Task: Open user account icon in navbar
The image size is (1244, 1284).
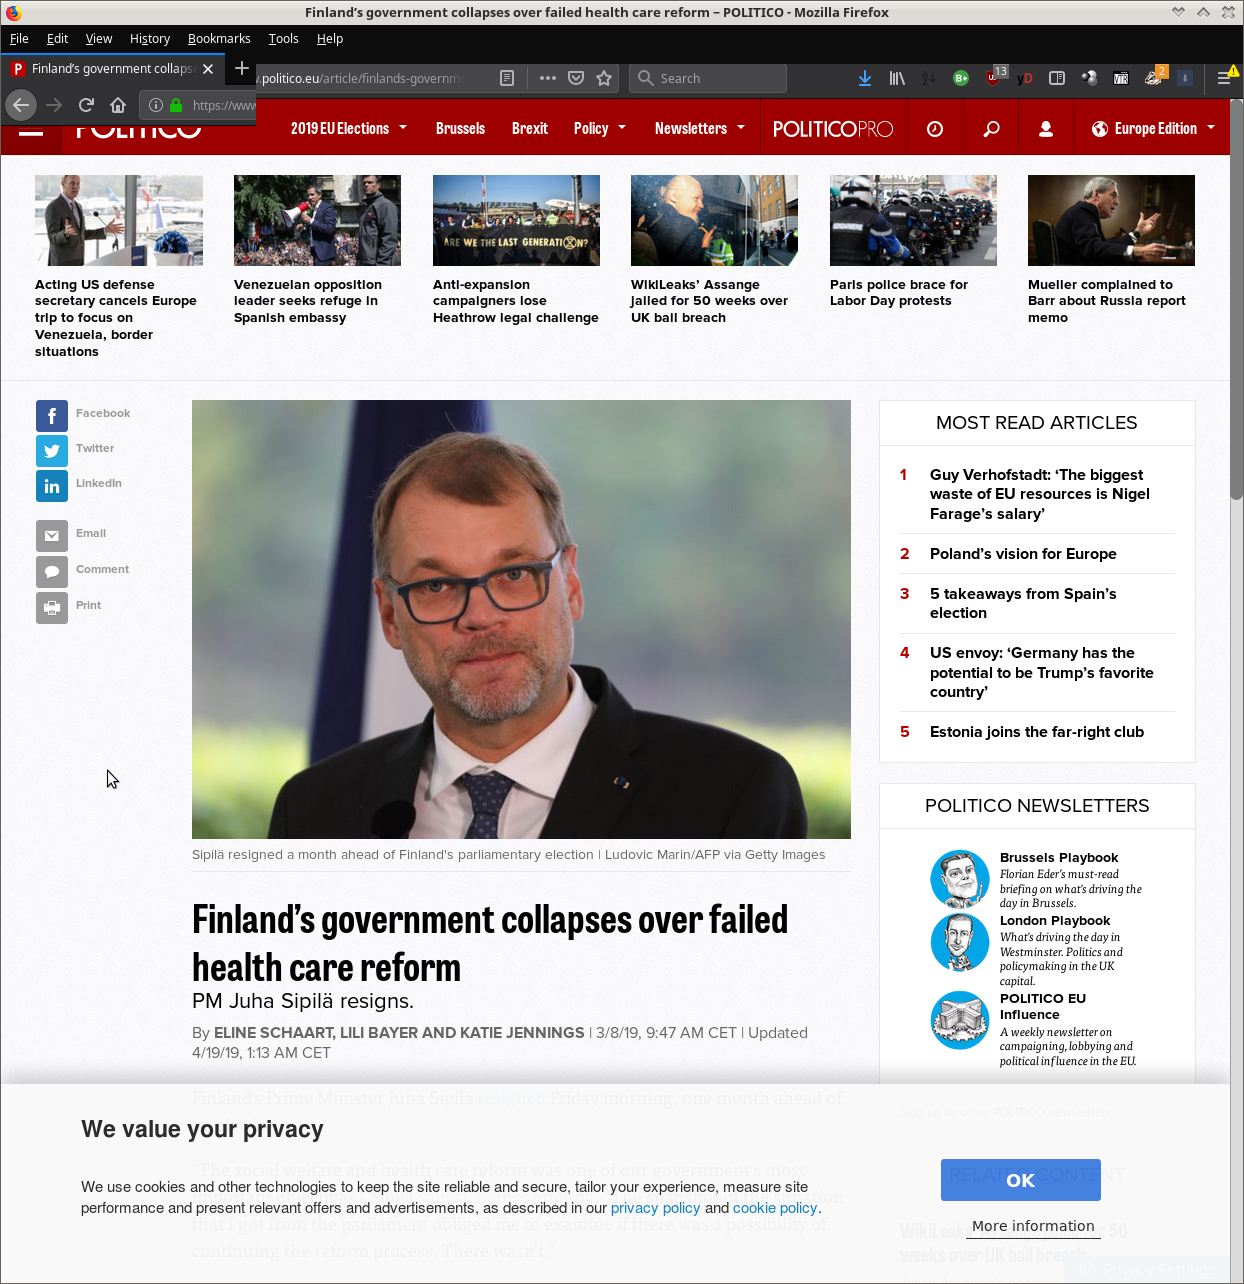Action: point(1046,129)
